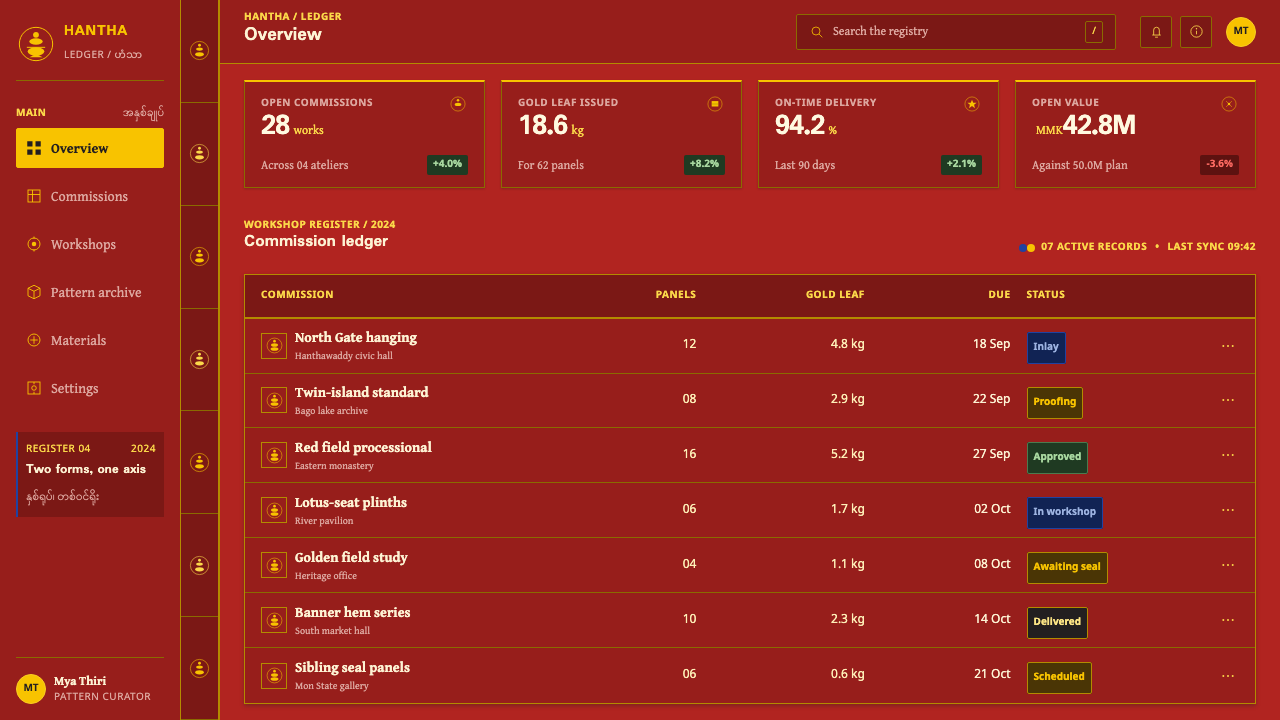Viewport: 1280px width, 720px height.
Task: Click the star icon on On-Time Delivery card
Action: [972, 103]
